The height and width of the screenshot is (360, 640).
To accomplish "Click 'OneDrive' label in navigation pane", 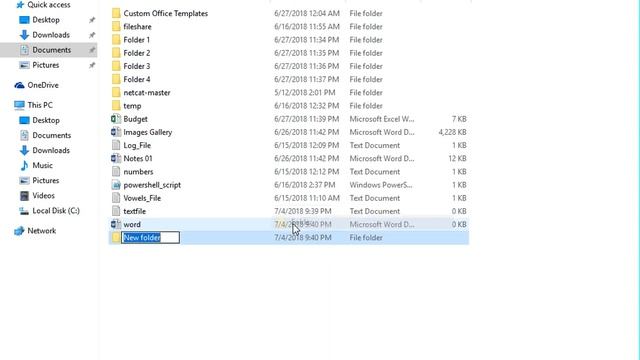I will coord(43,85).
